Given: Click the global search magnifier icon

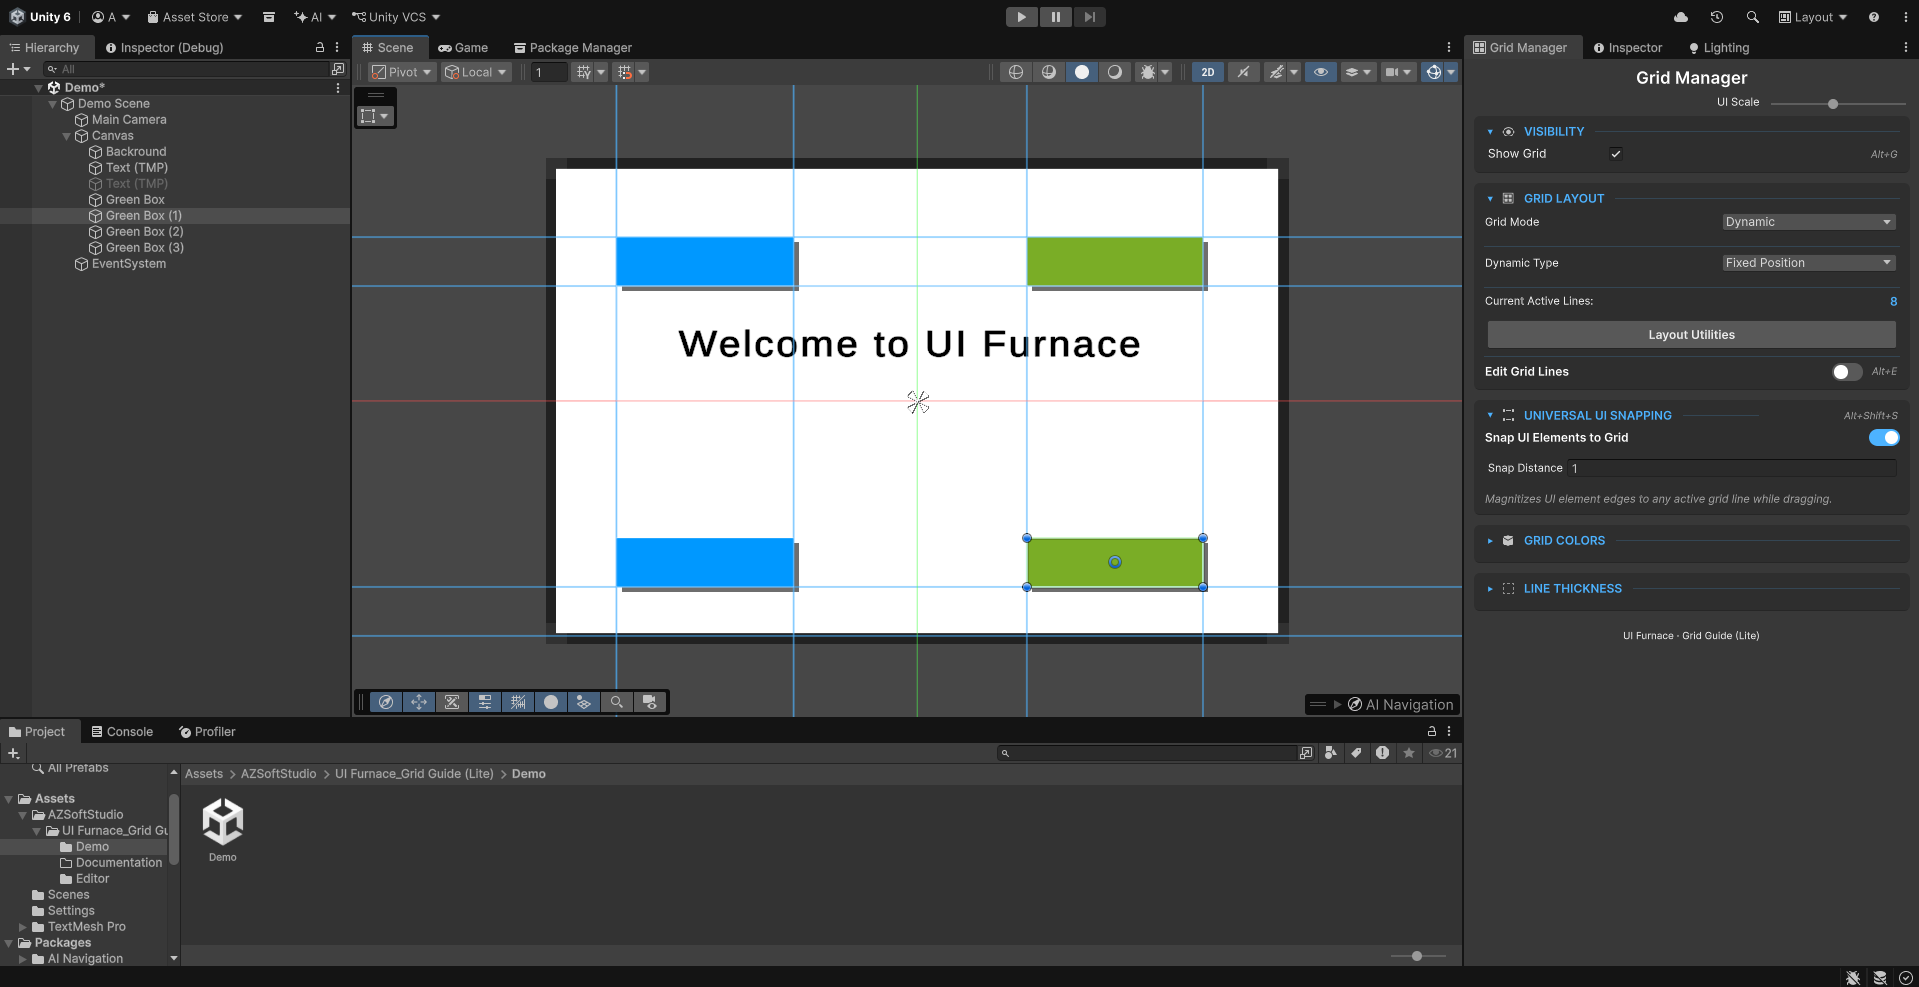Looking at the screenshot, I should pos(1752,17).
